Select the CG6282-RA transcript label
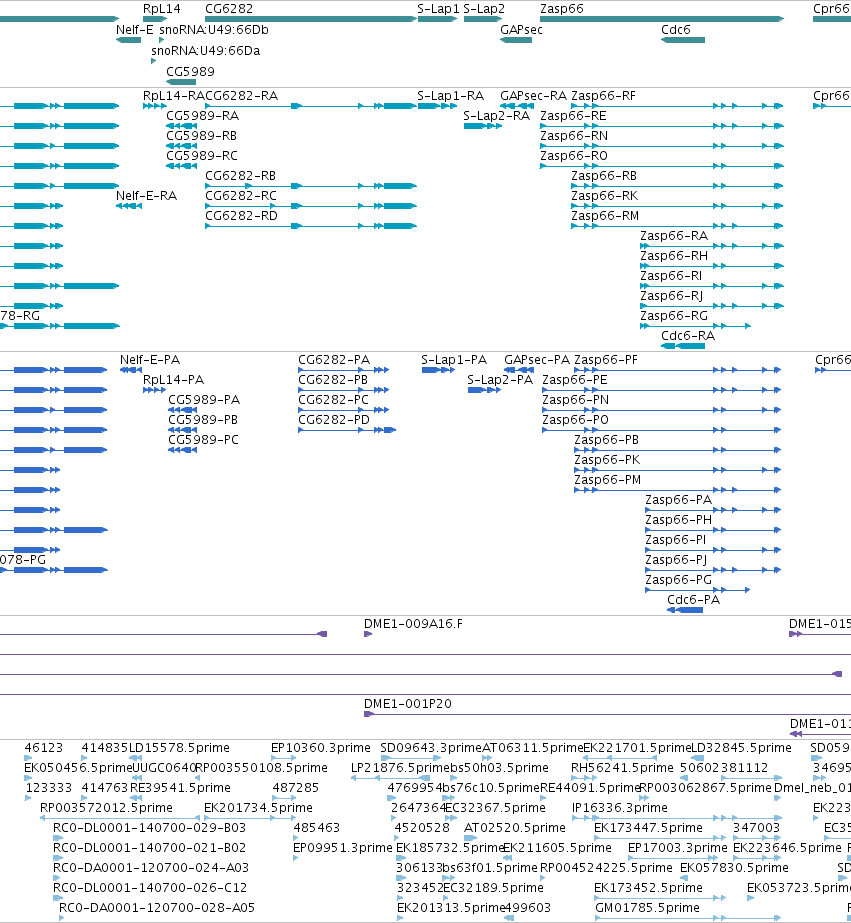 coord(241,96)
